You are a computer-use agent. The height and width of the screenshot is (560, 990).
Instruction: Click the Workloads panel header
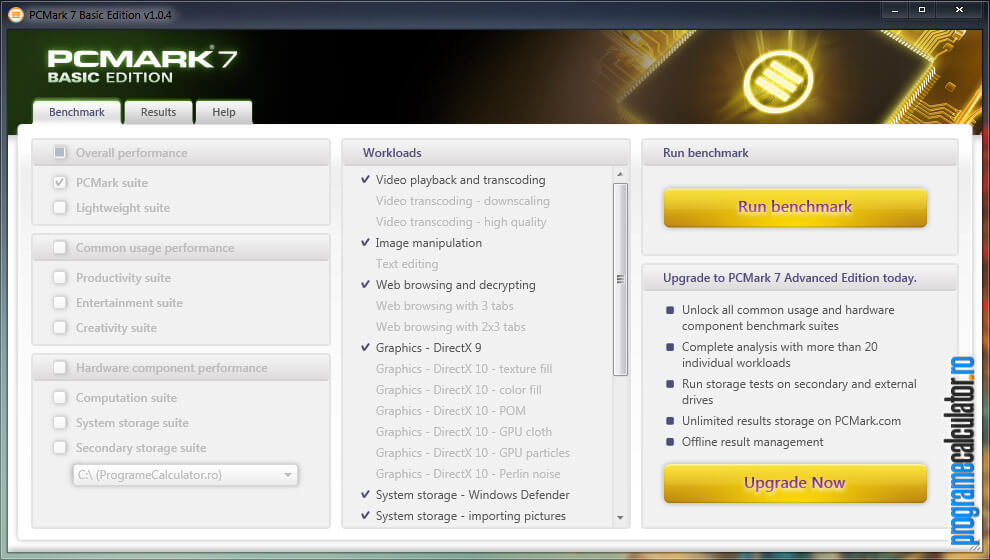486,153
